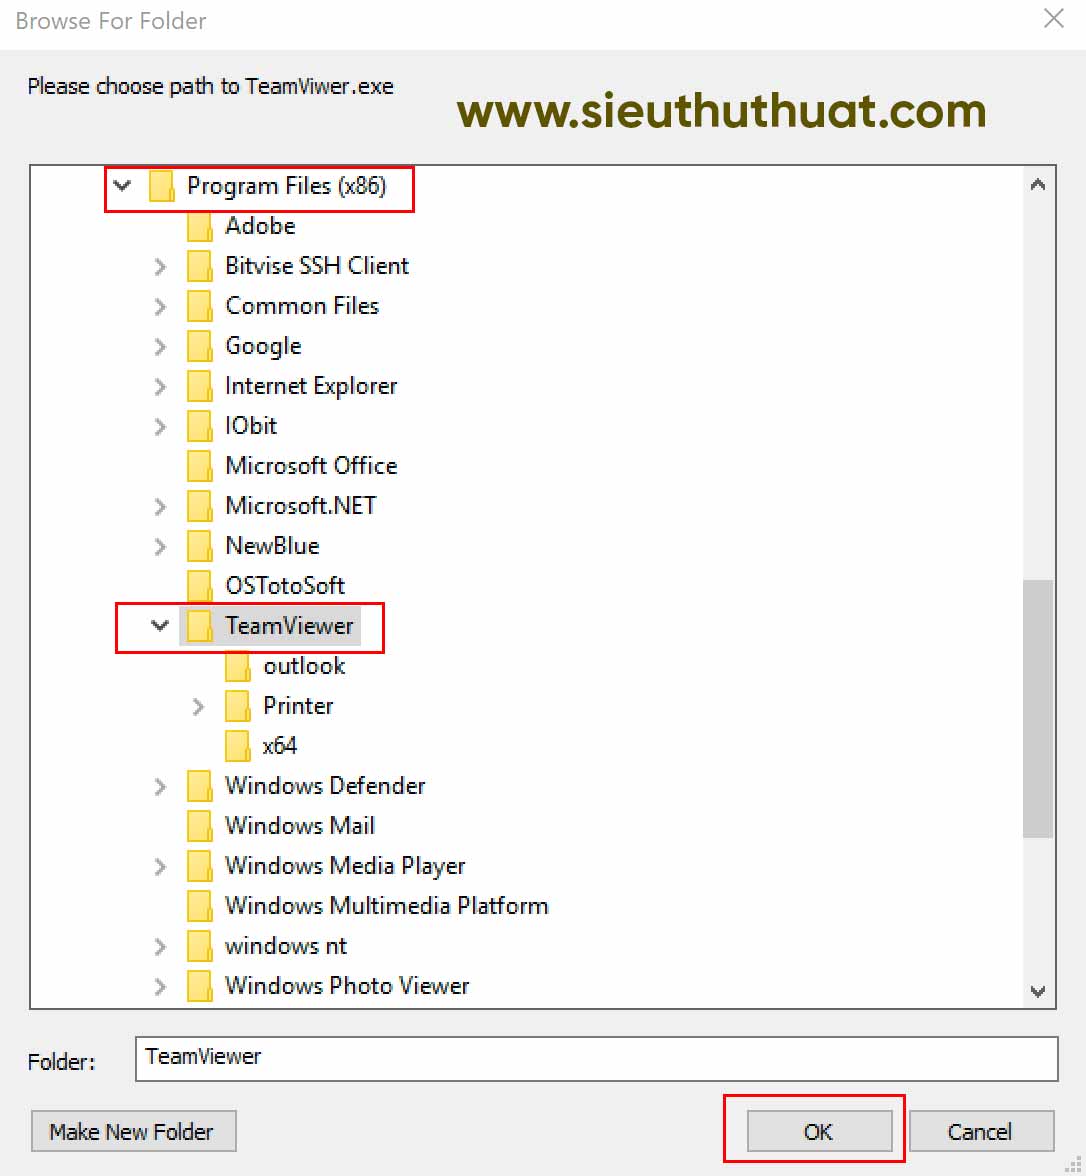1086x1176 pixels.
Task: Click the windows nt folder icon
Action: (200, 946)
